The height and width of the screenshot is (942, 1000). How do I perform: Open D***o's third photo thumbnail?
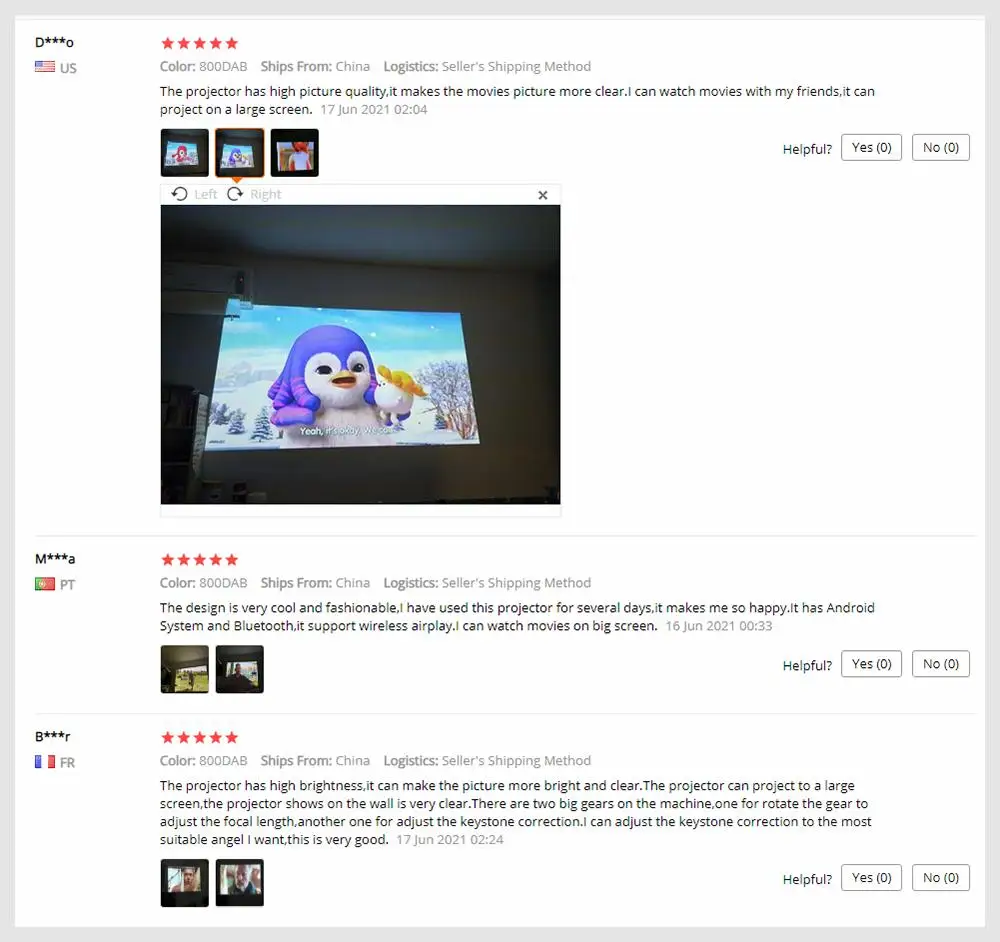[294, 153]
